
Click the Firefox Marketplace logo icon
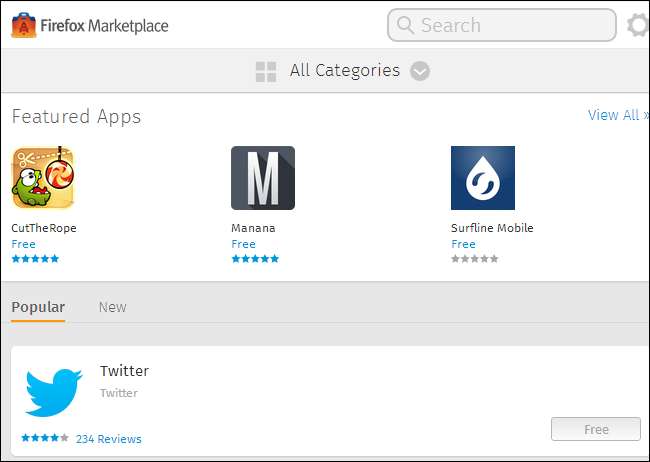[24, 25]
